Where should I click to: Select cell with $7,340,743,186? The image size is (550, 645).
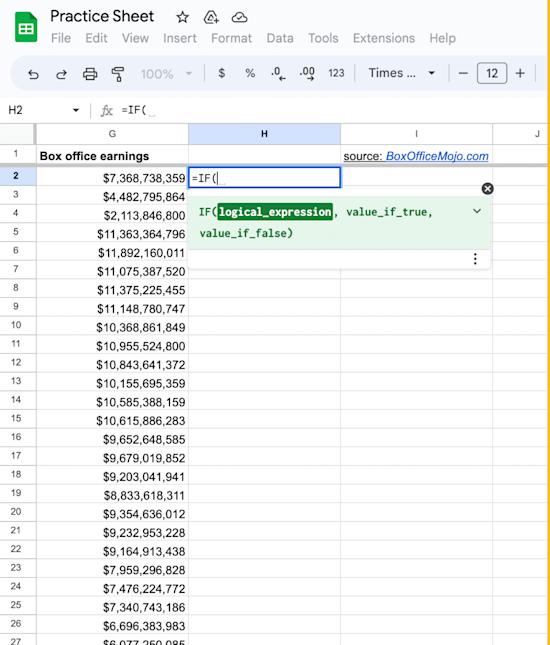(x=112, y=607)
